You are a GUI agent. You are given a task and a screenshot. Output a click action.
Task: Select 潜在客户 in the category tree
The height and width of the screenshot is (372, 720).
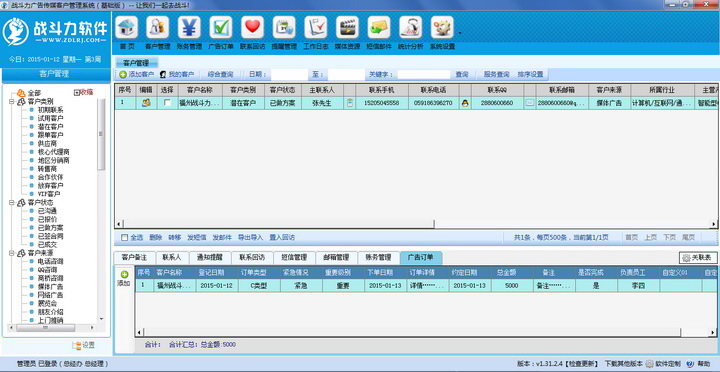(51, 126)
